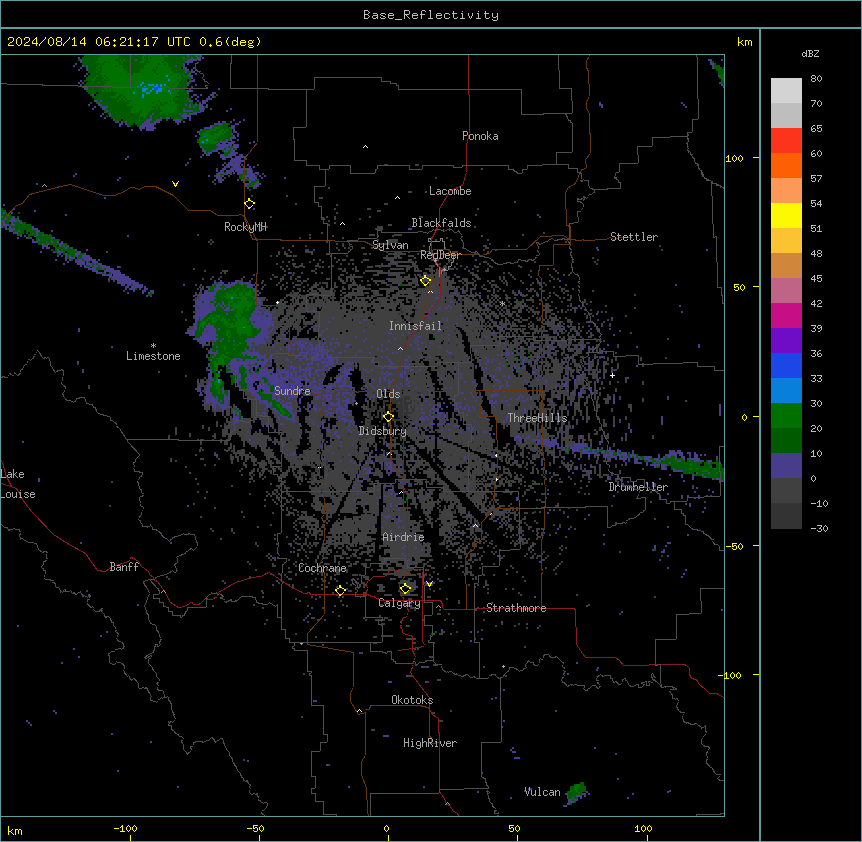Click the Innisfail label

(415, 326)
